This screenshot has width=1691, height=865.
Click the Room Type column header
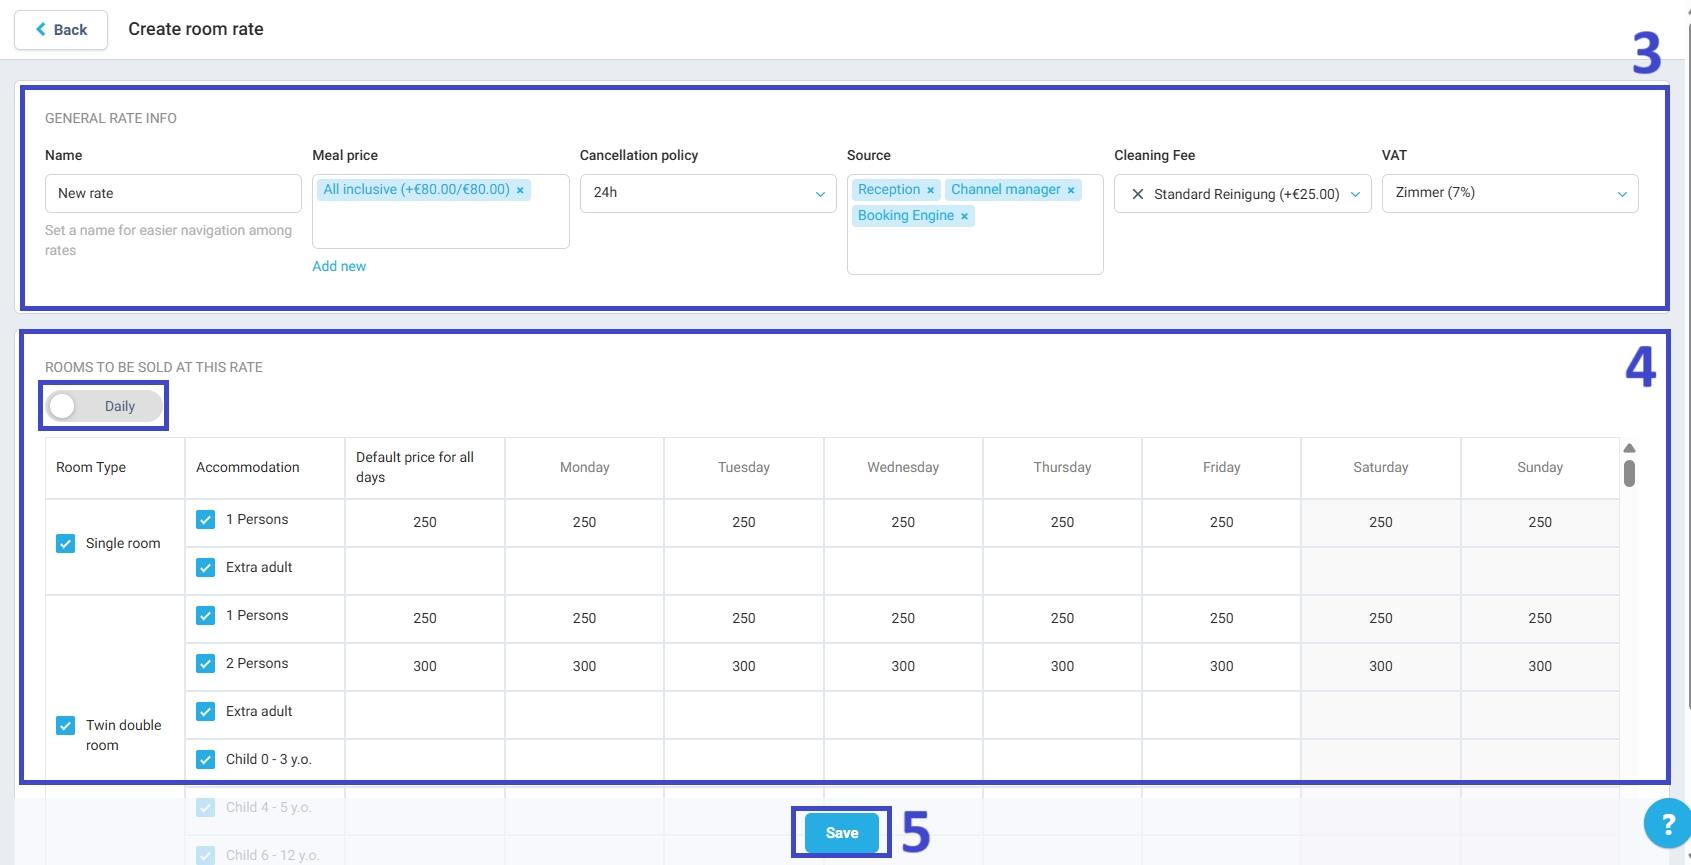(115, 467)
